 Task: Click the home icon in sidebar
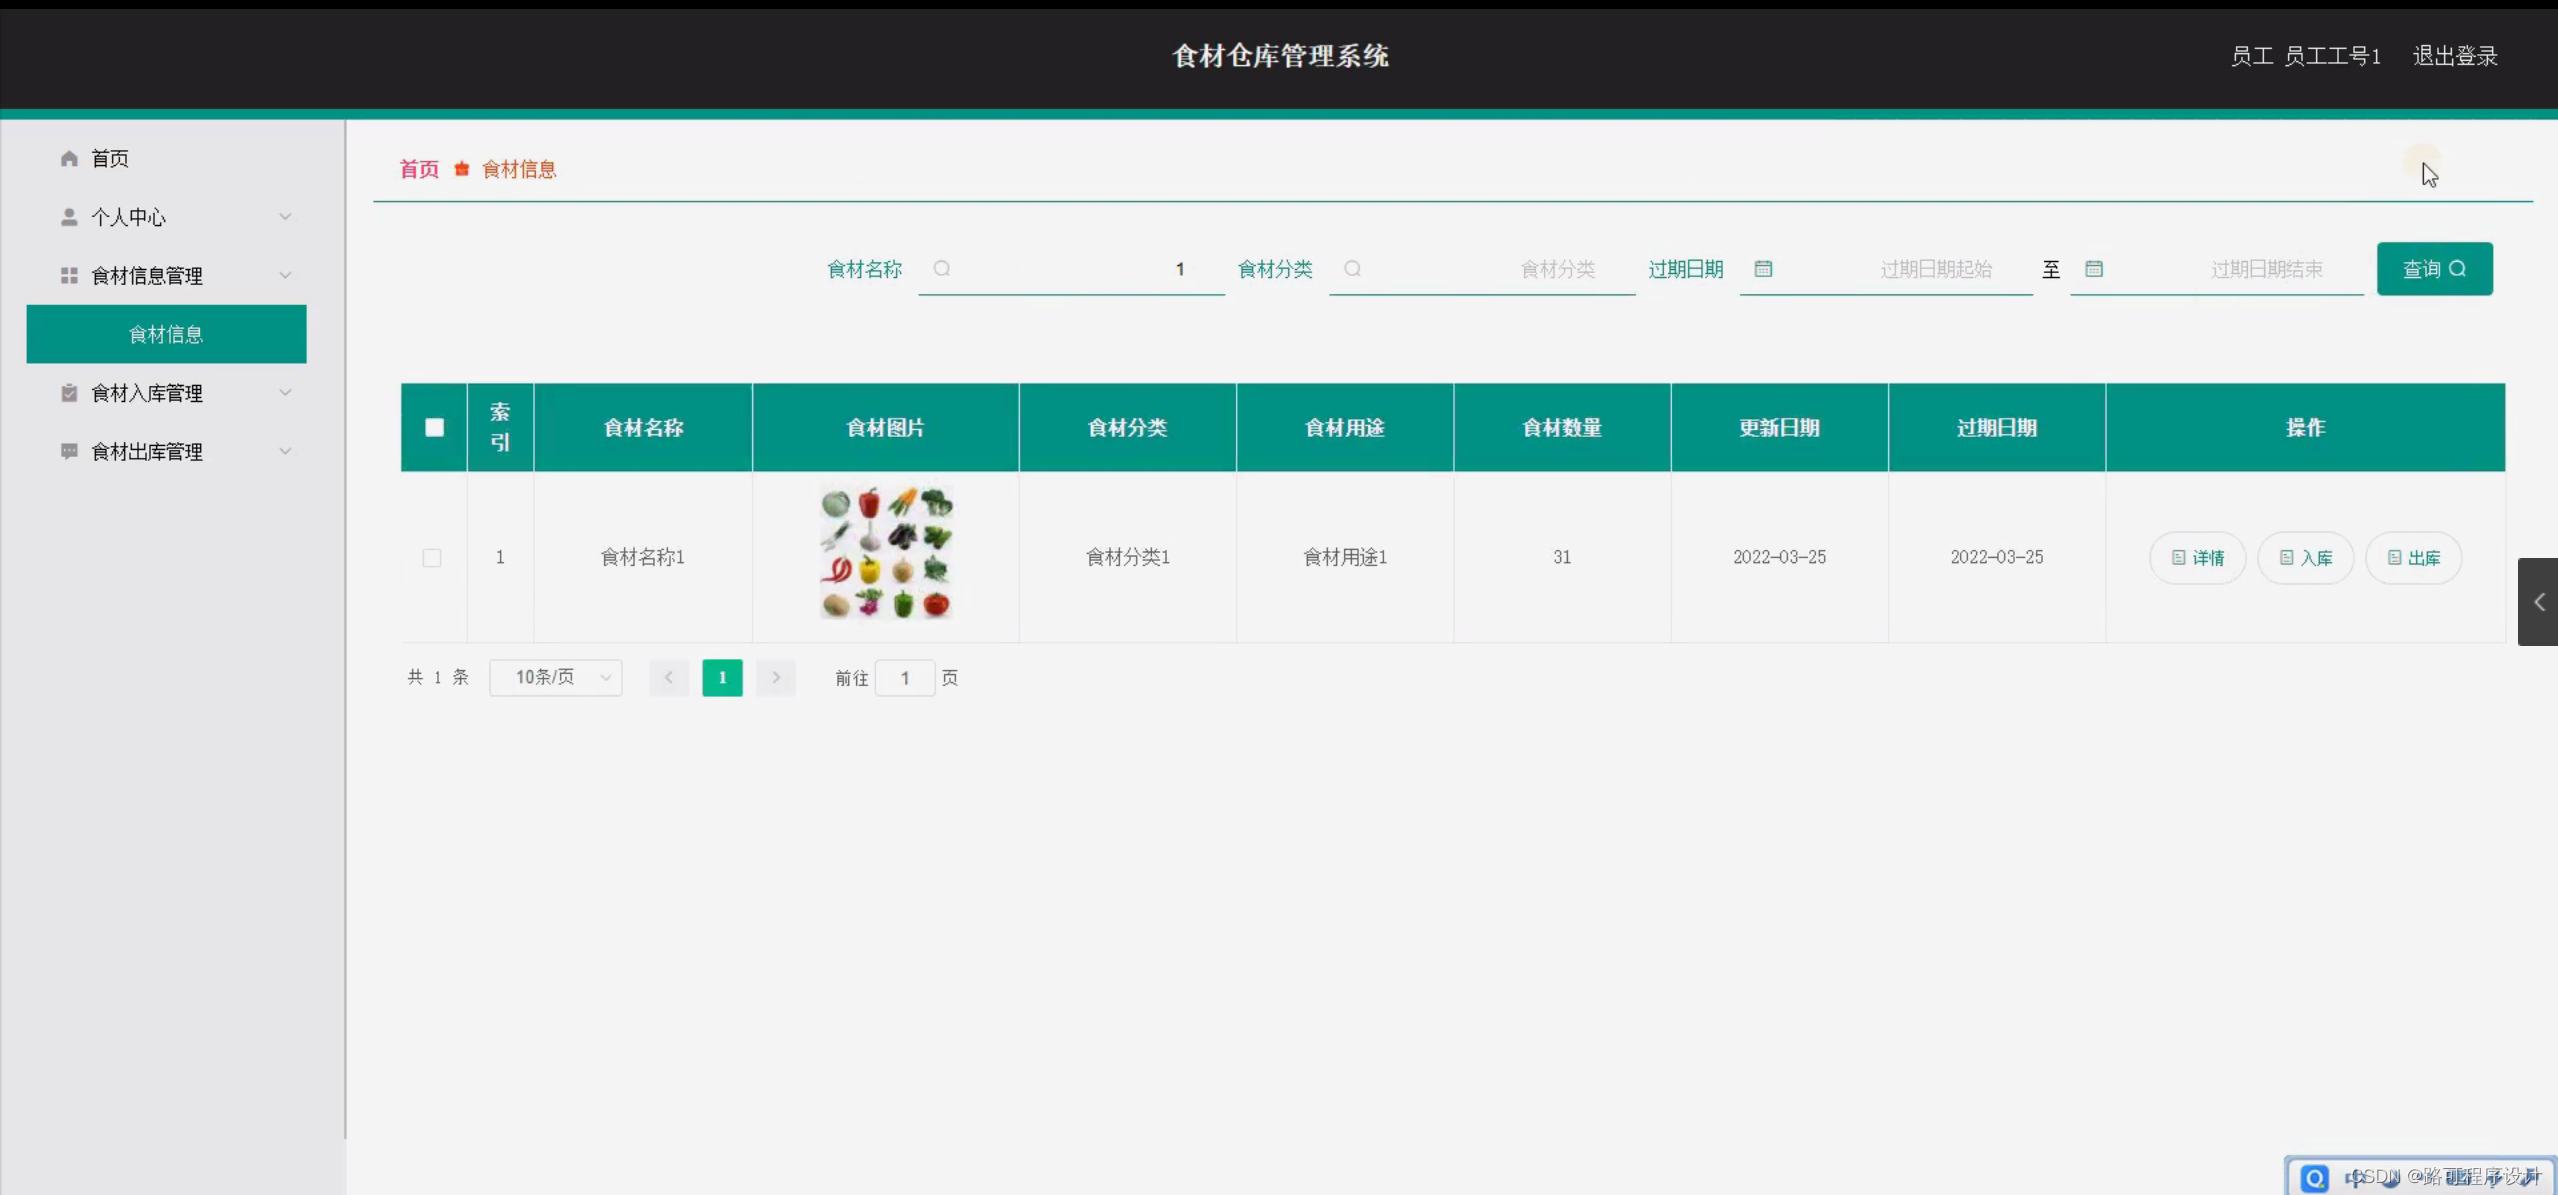(x=69, y=158)
